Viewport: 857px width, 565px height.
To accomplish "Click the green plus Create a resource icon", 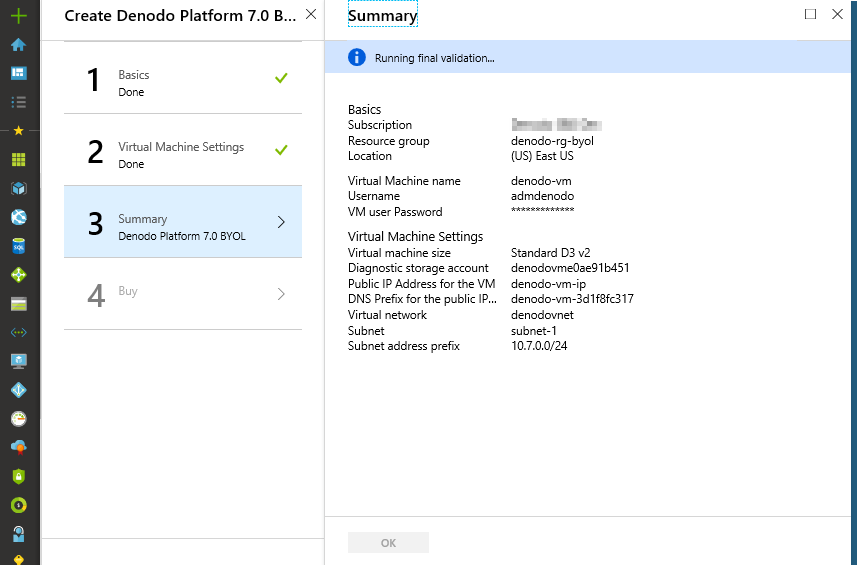I will (19, 16).
